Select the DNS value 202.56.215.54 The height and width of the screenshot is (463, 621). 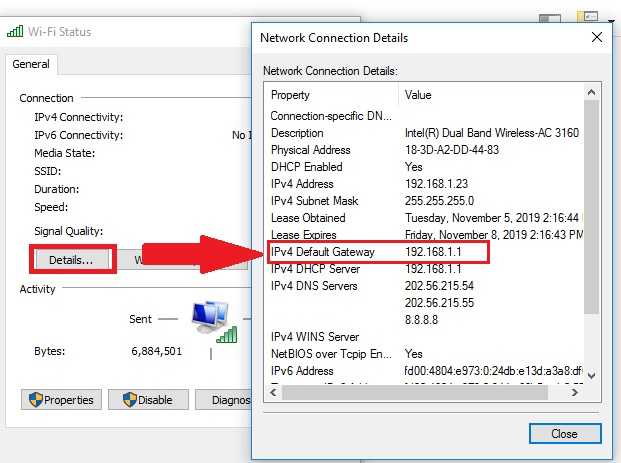click(x=439, y=286)
